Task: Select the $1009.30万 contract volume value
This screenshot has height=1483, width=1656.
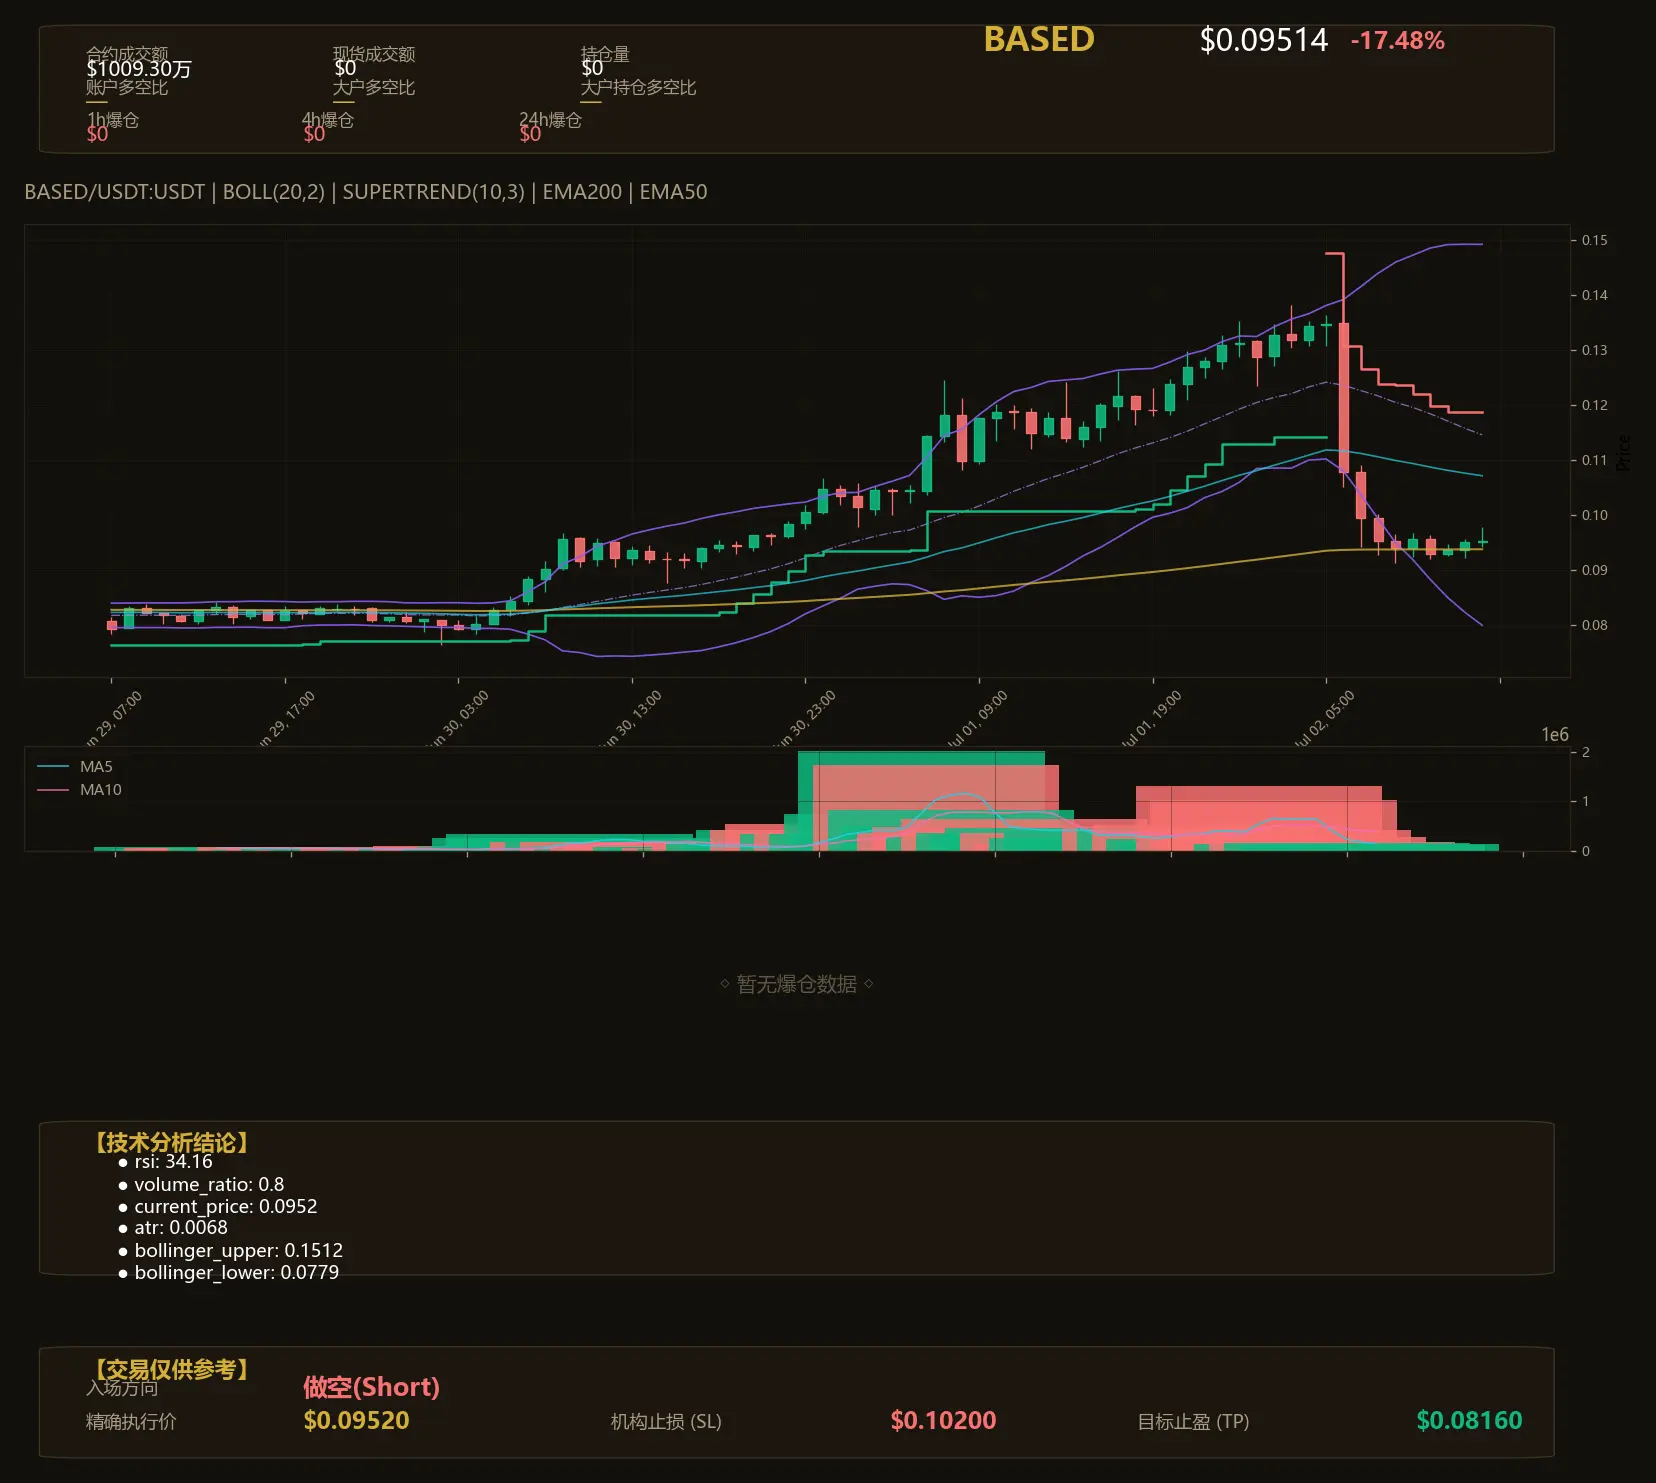Action: (x=139, y=69)
